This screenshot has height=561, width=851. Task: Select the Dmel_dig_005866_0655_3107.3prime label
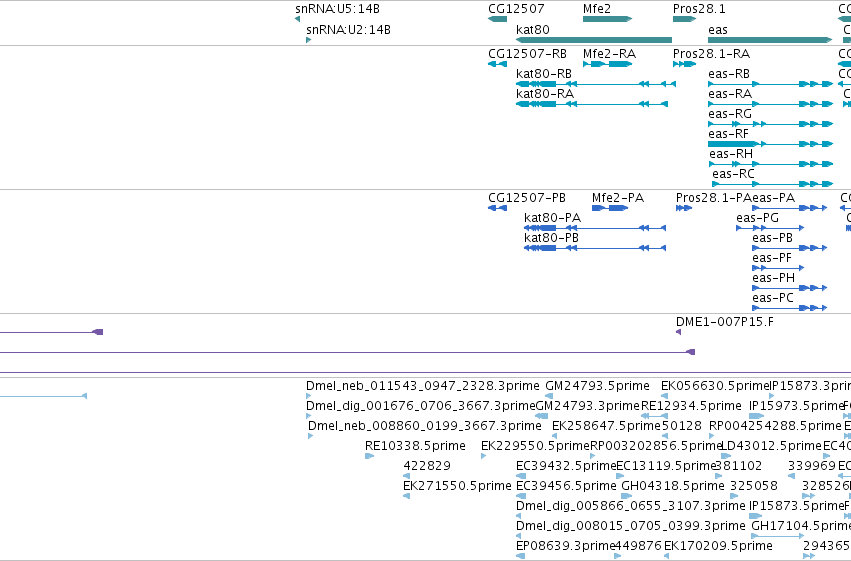point(631,506)
